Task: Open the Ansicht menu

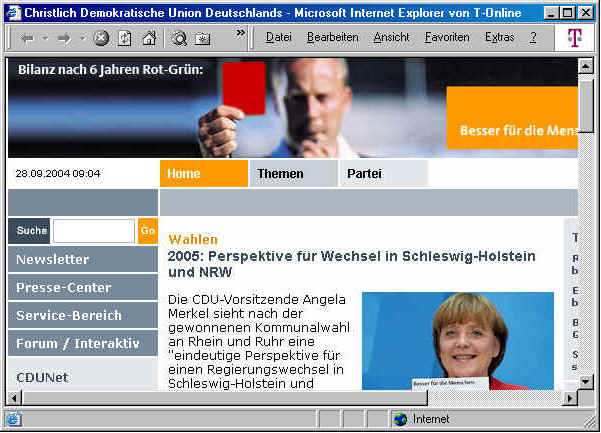Action: coord(391,37)
